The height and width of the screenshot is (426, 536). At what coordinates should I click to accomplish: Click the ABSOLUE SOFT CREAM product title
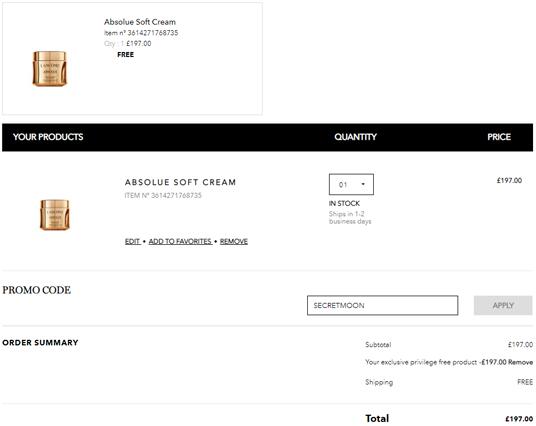[x=180, y=182]
